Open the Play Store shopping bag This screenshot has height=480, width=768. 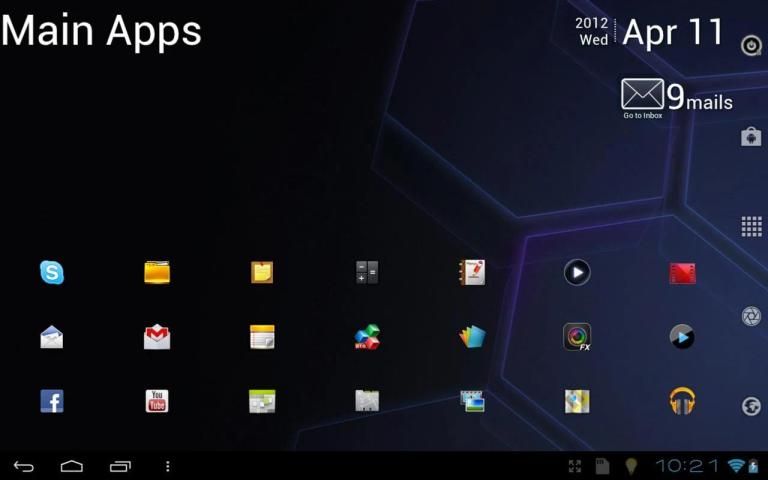pyautogui.click(x=751, y=137)
